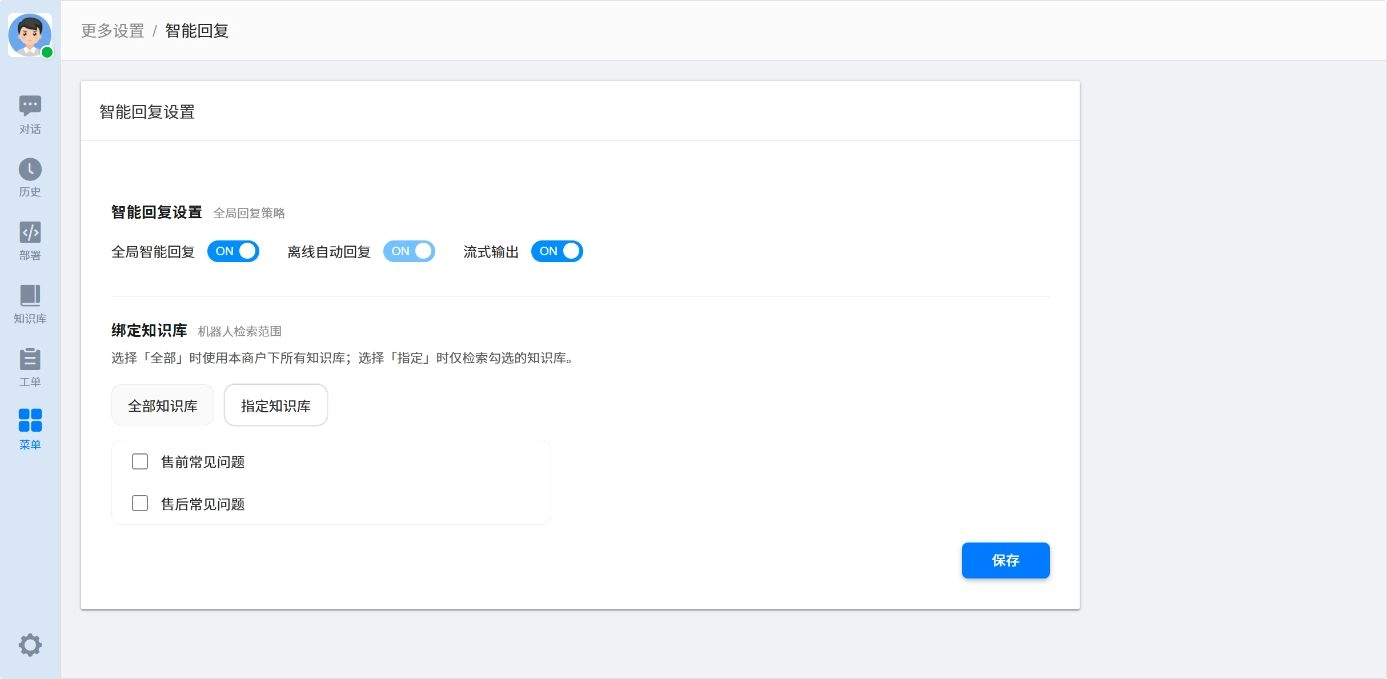Open the 菜单 grid icon
This screenshot has width=1387, height=679.
(x=30, y=420)
